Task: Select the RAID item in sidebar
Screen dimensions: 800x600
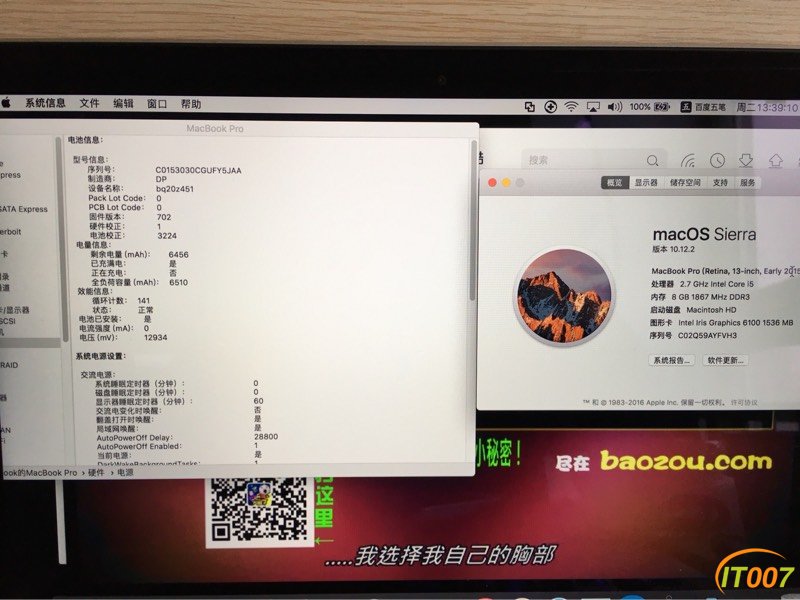Action: pos(9,365)
